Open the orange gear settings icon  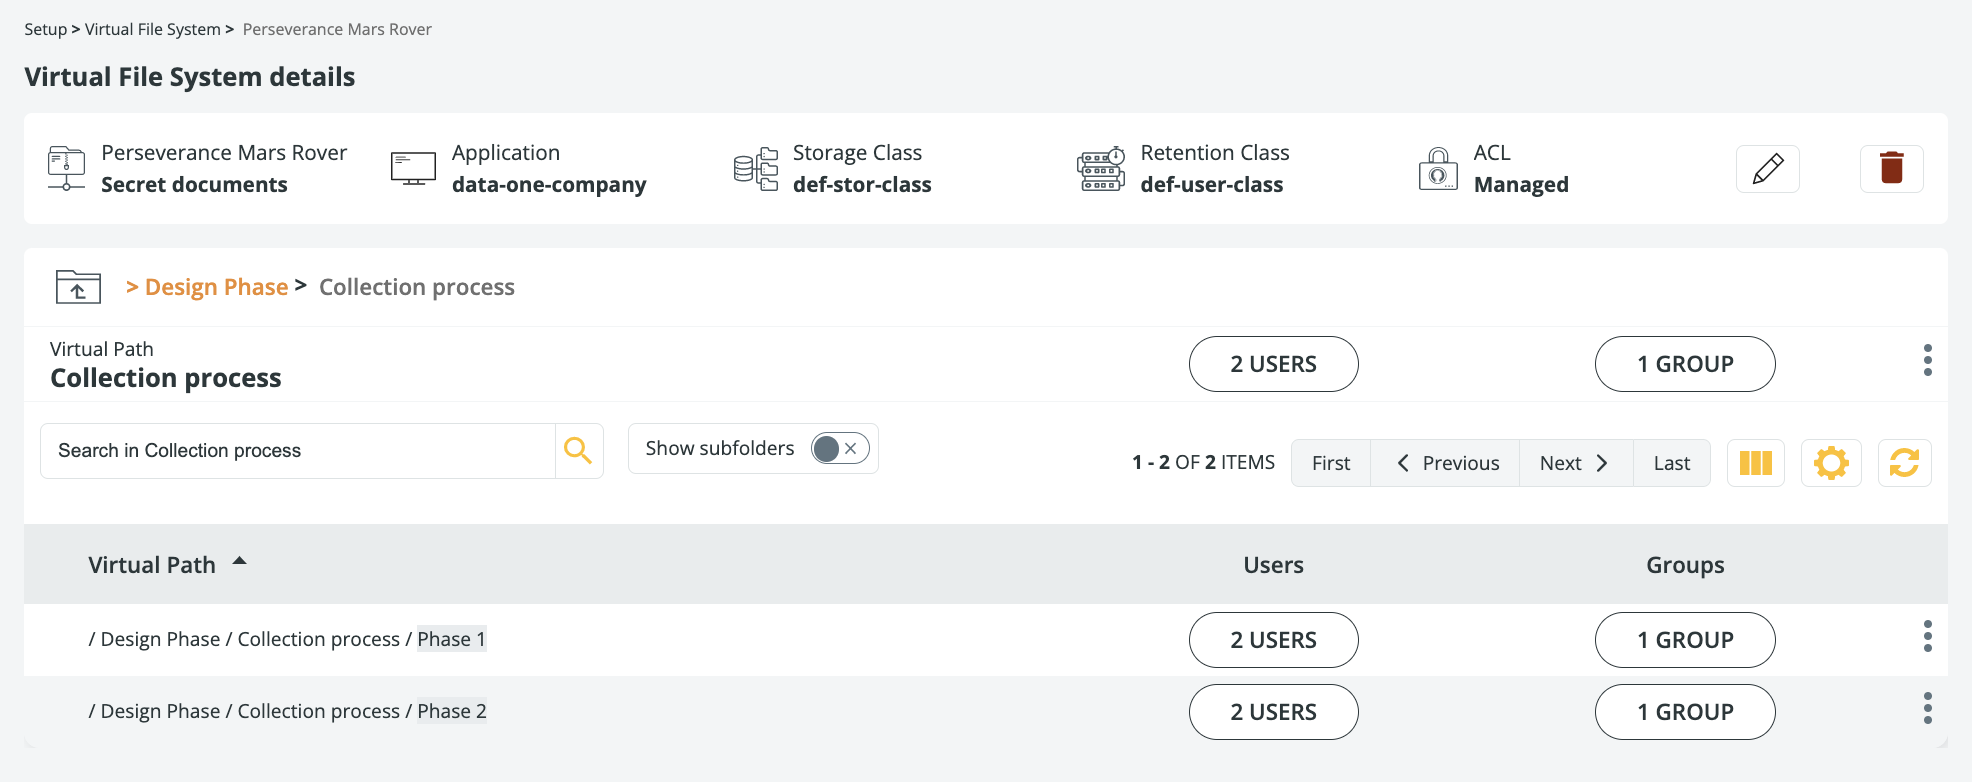(x=1831, y=463)
